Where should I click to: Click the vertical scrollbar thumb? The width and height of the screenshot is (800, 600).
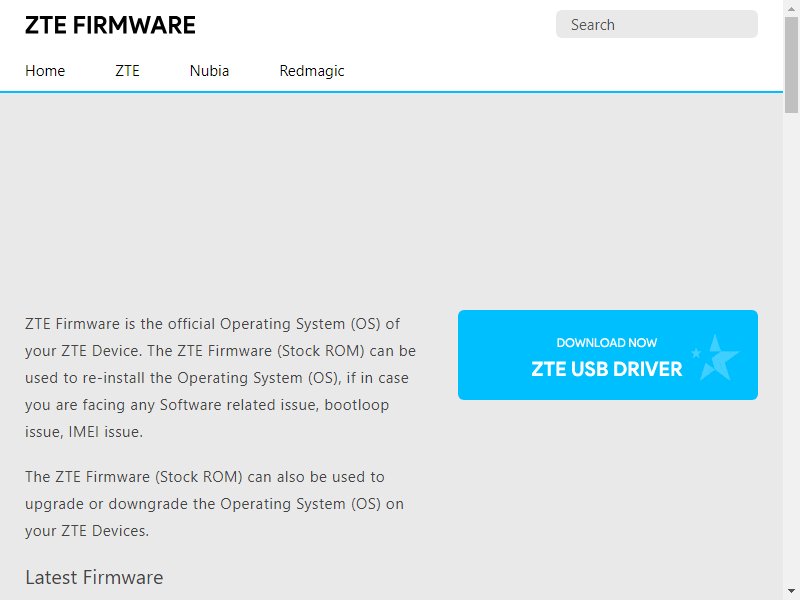point(791,65)
